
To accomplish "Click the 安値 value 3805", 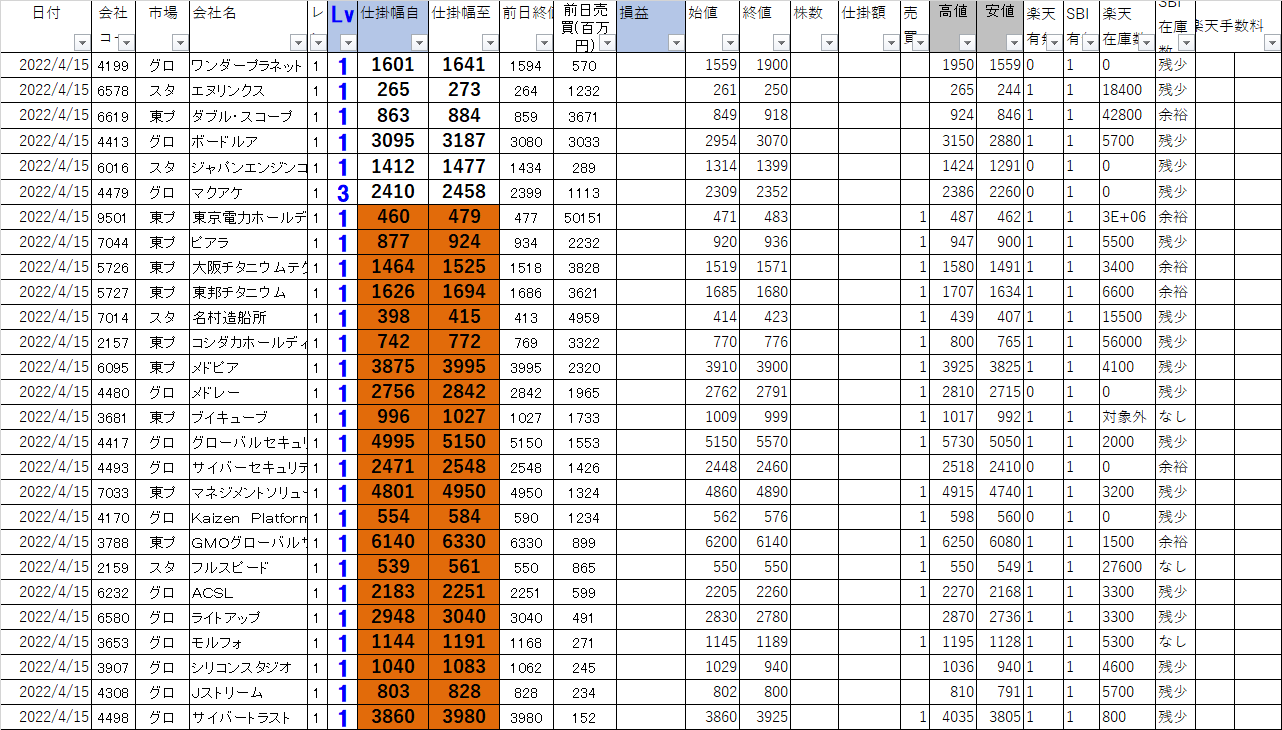I will [x=1000, y=717].
